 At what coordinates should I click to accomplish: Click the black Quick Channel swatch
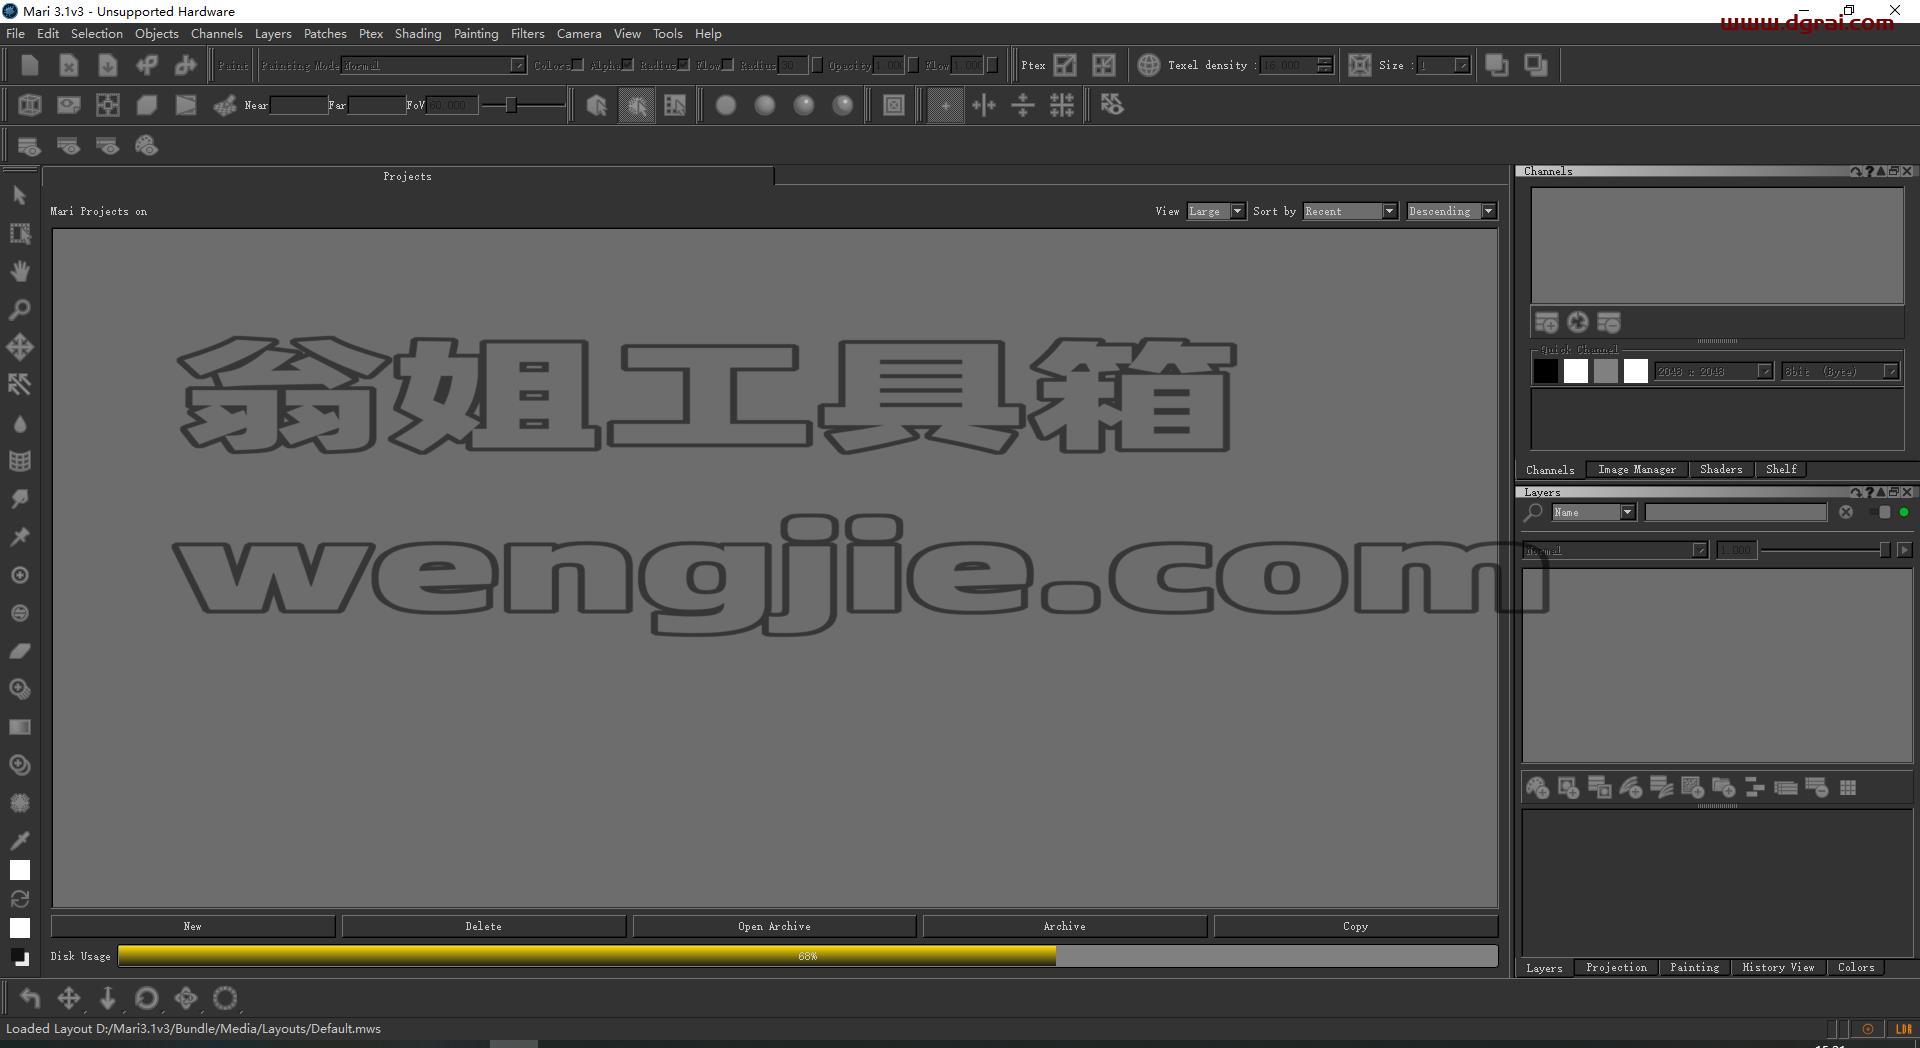(1545, 371)
